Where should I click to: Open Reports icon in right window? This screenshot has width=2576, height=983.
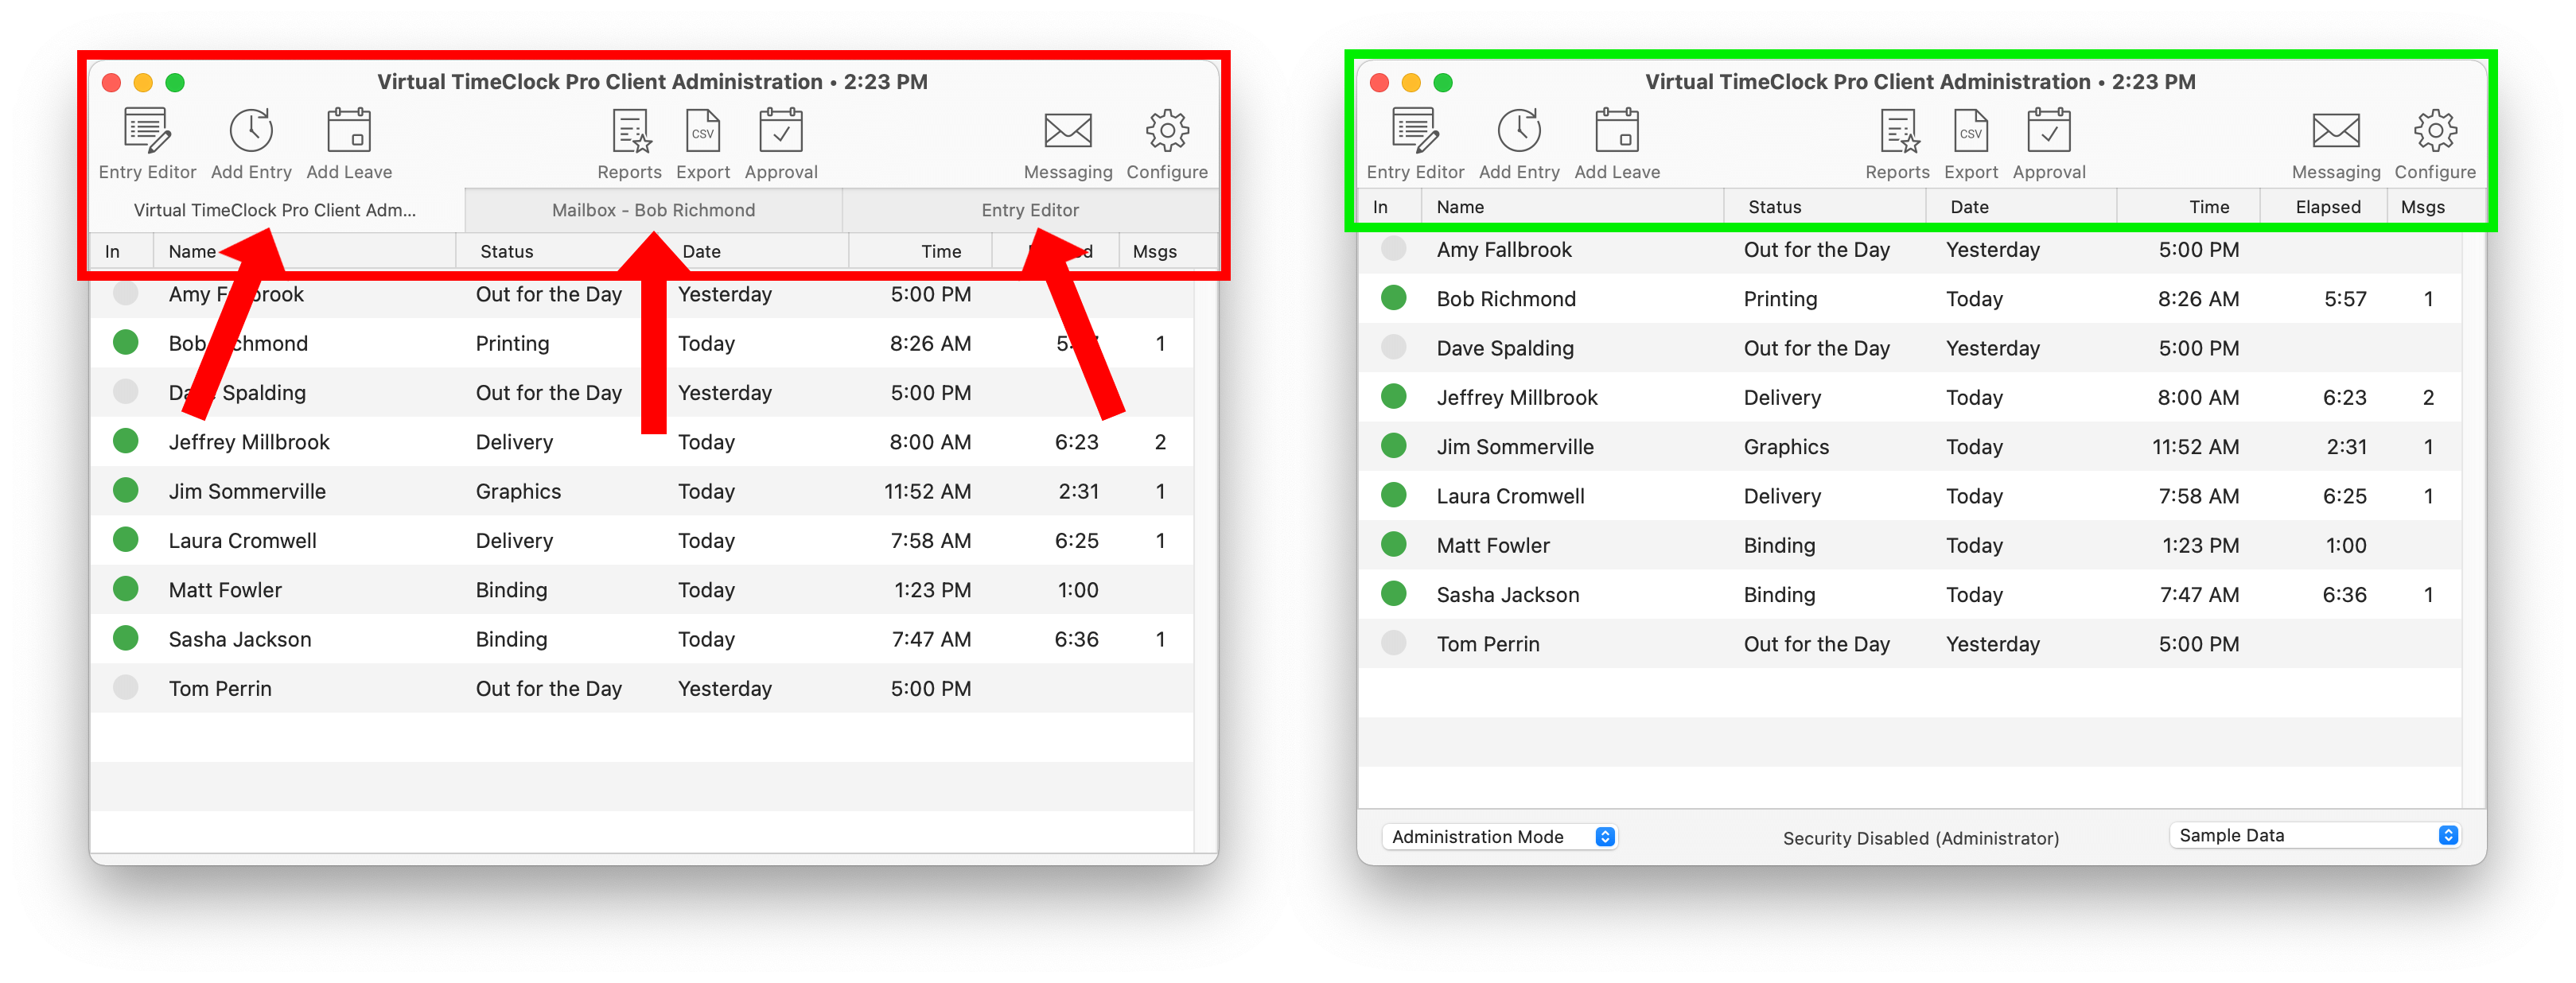click(x=1899, y=131)
